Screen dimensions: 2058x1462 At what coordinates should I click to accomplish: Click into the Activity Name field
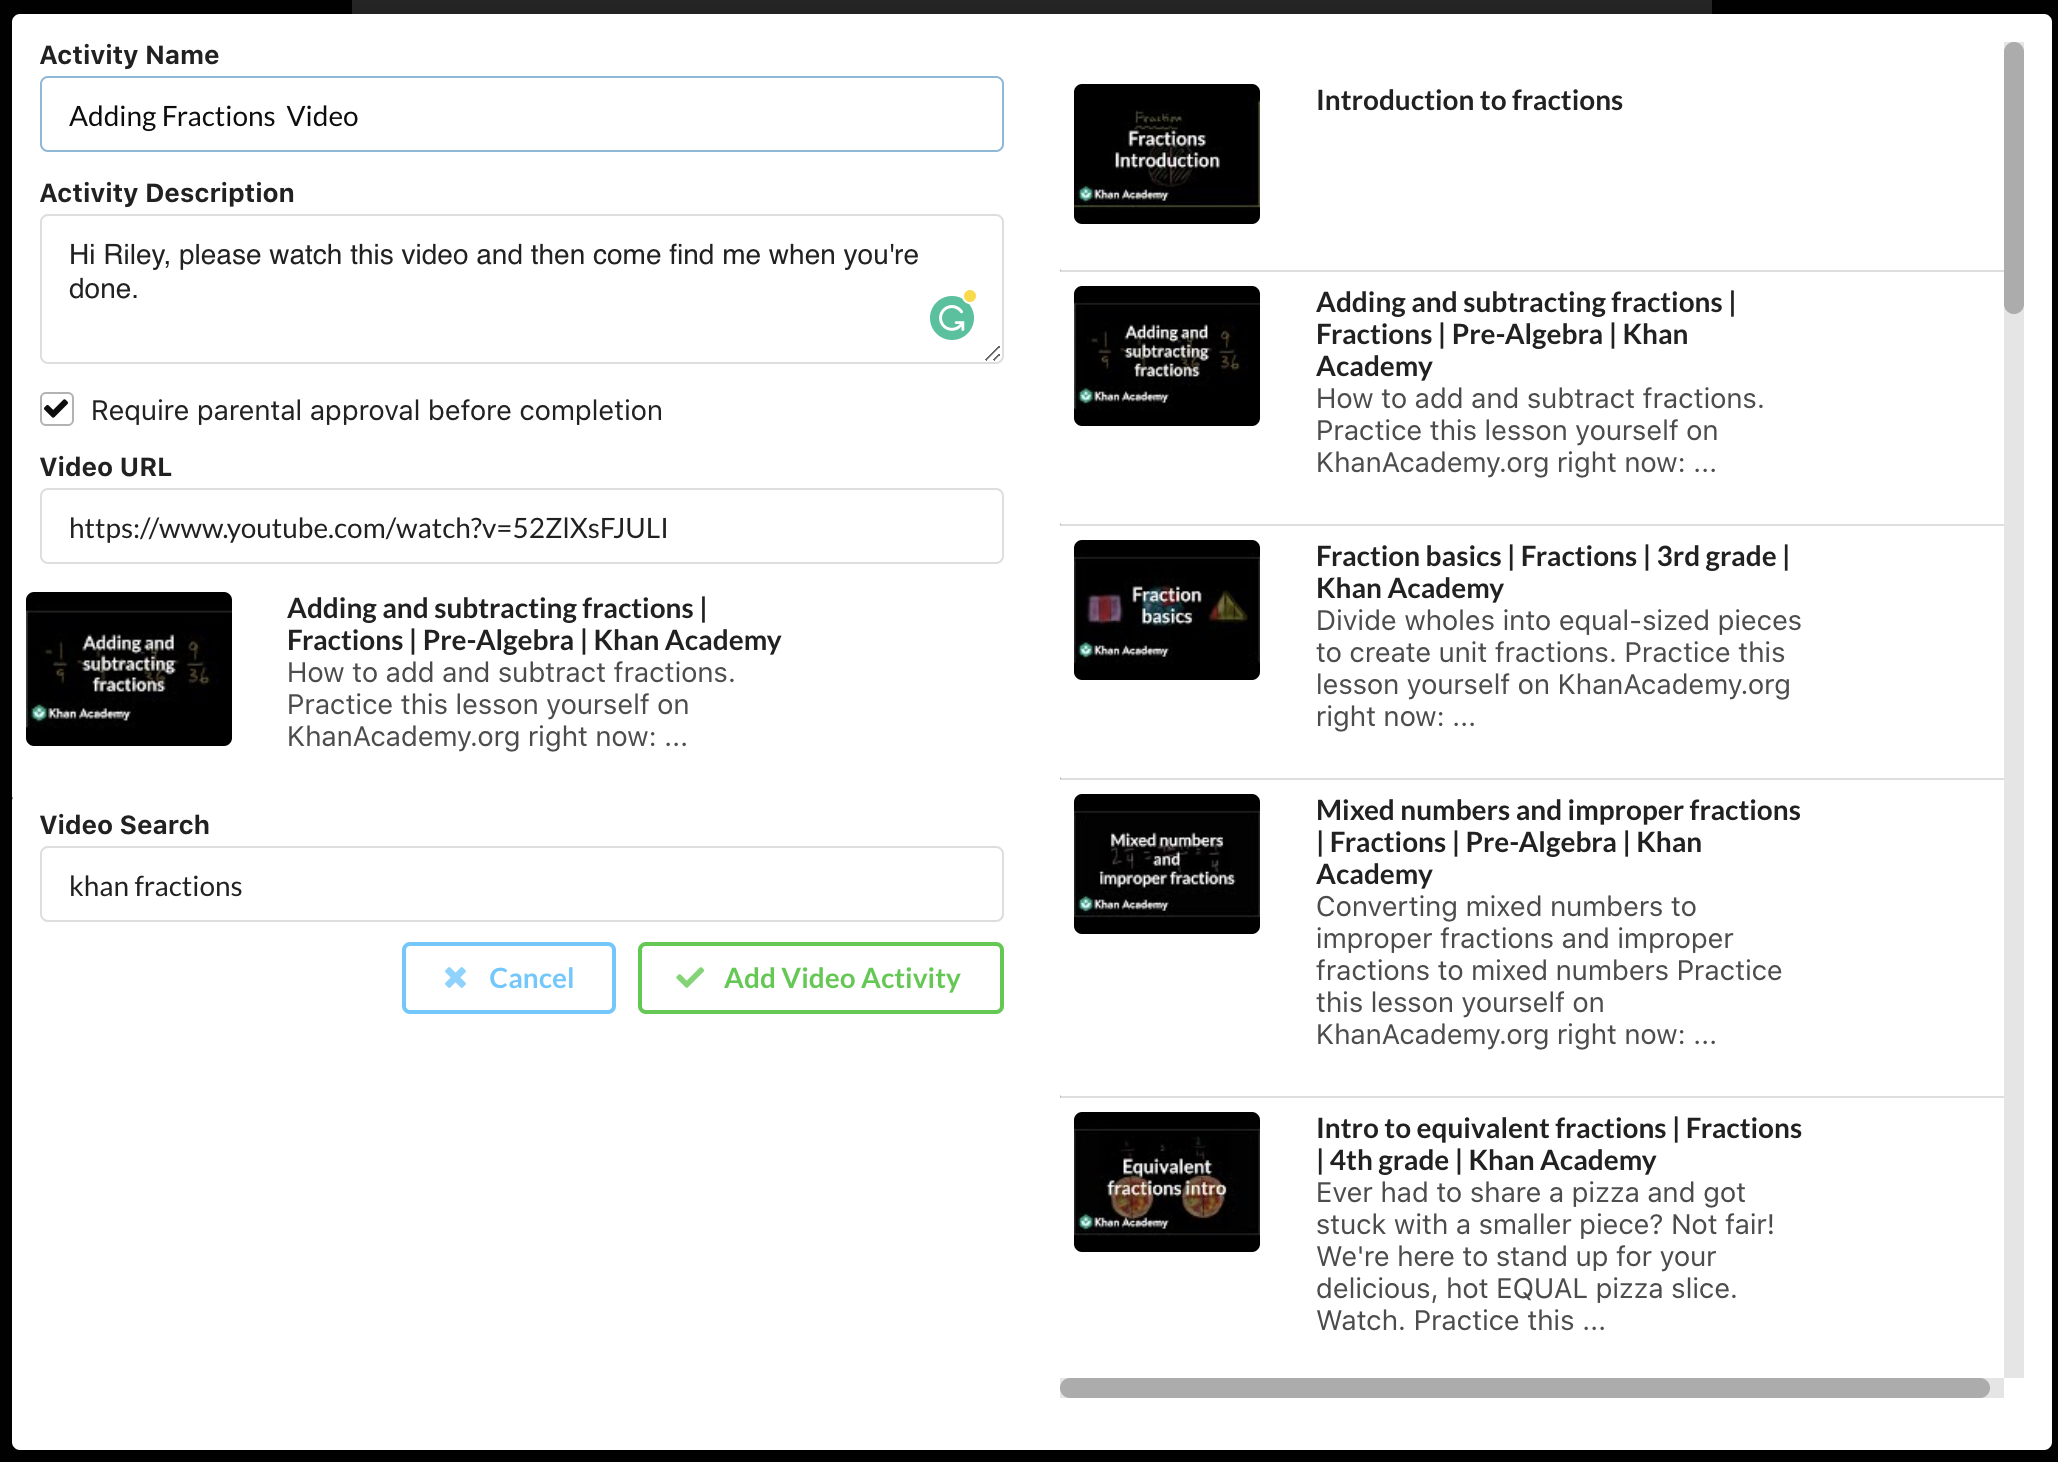pos(521,115)
